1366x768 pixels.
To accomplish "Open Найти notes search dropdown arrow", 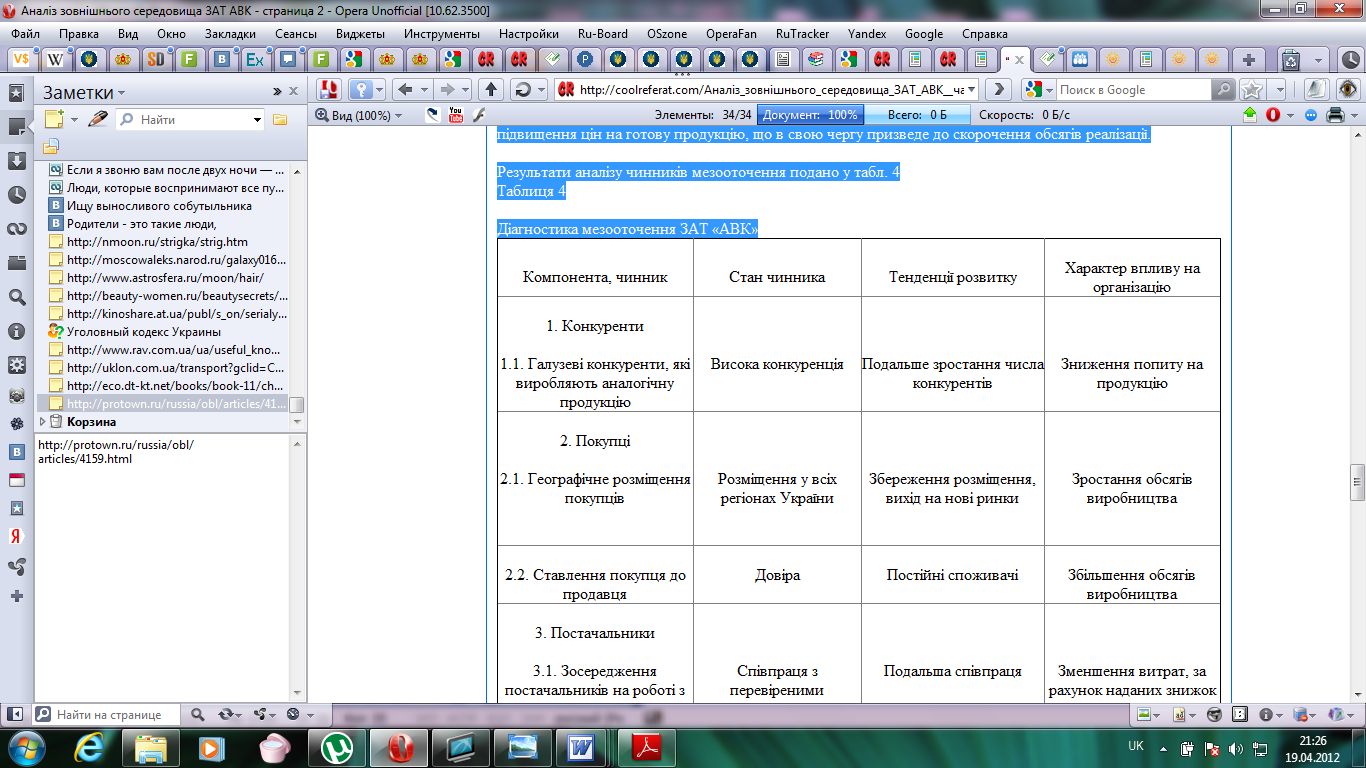I will tap(257, 120).
